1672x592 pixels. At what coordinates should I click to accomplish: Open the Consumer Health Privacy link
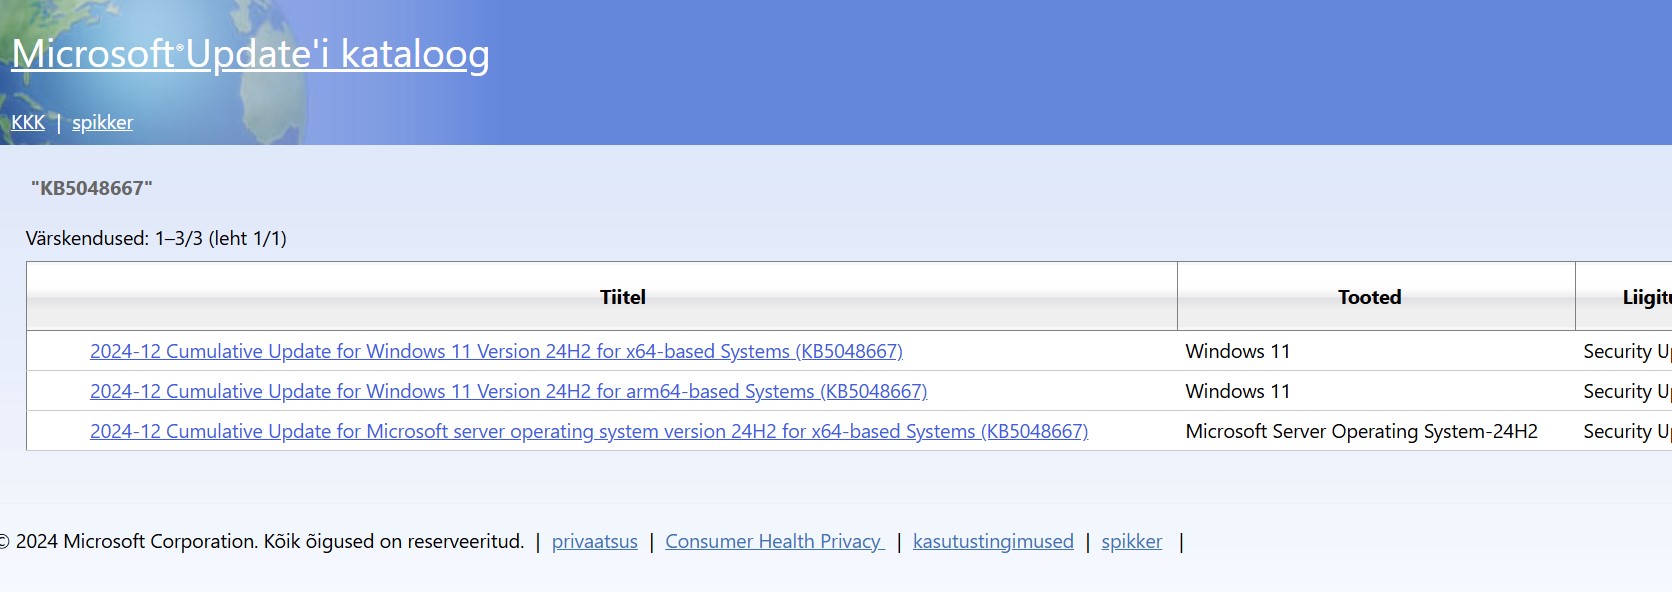[775, 541]
